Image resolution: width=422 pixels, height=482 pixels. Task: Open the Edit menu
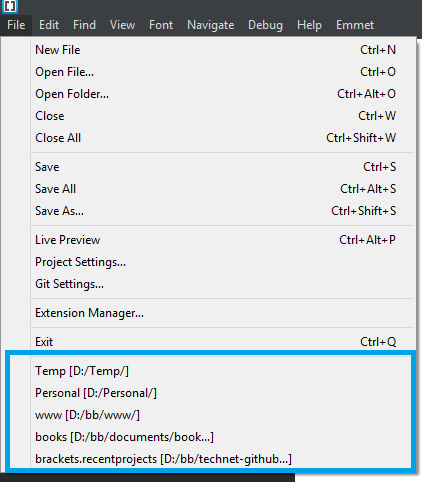coord(49,25)
